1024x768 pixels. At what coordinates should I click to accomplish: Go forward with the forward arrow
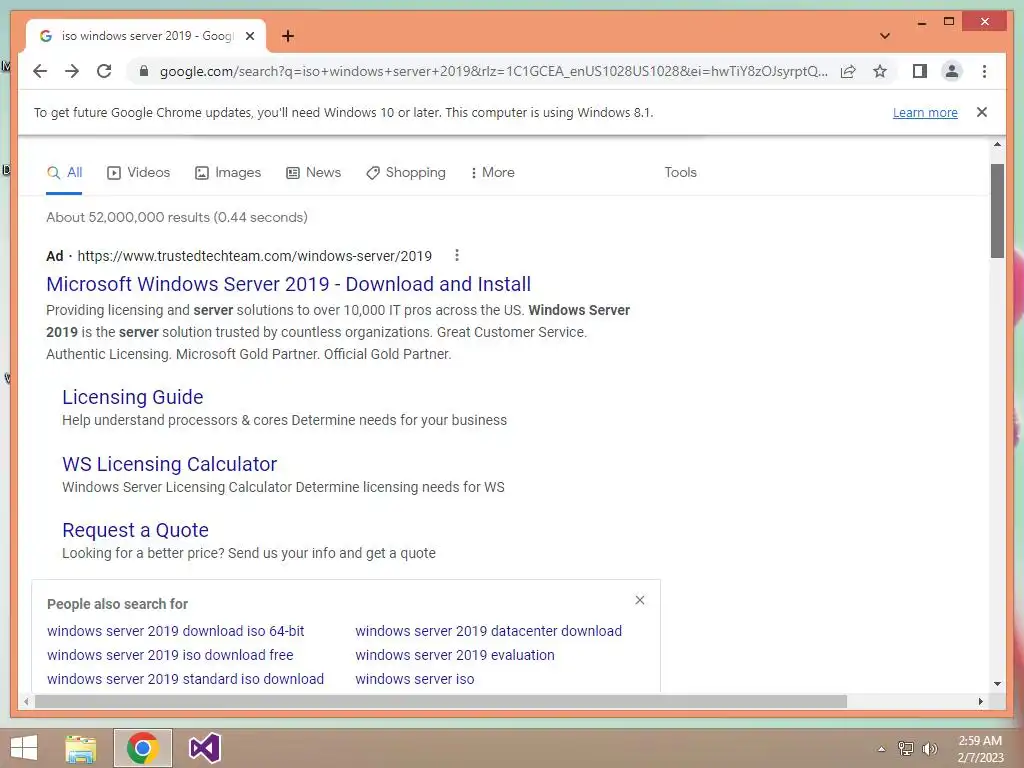[72, 71]
